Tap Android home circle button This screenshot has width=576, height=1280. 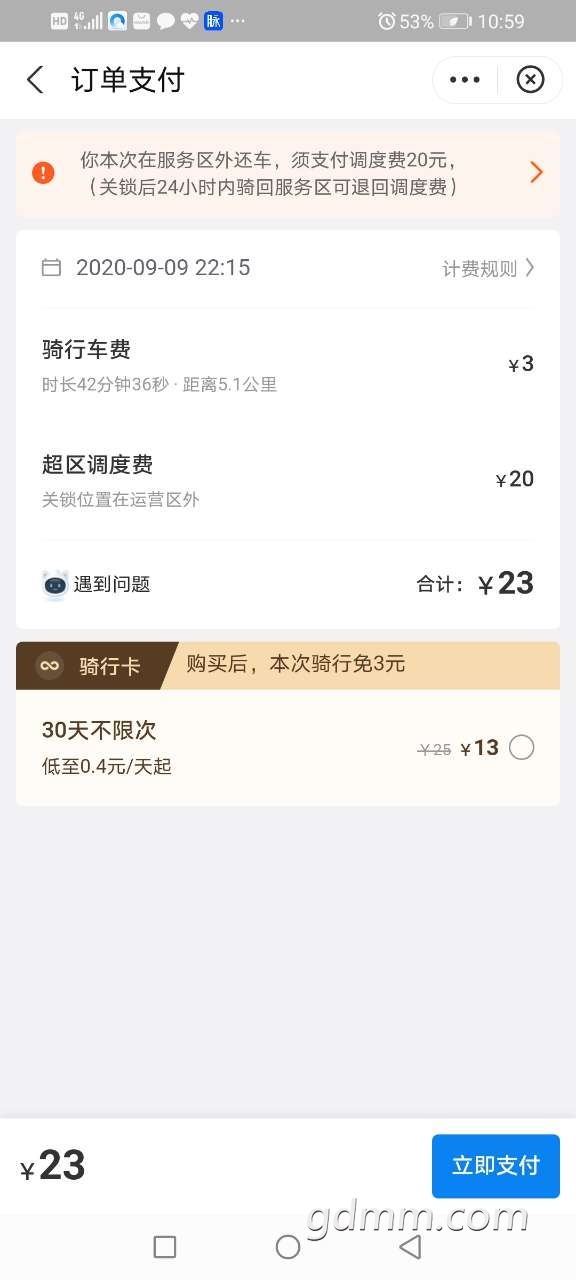click(x=288, y=1246)
